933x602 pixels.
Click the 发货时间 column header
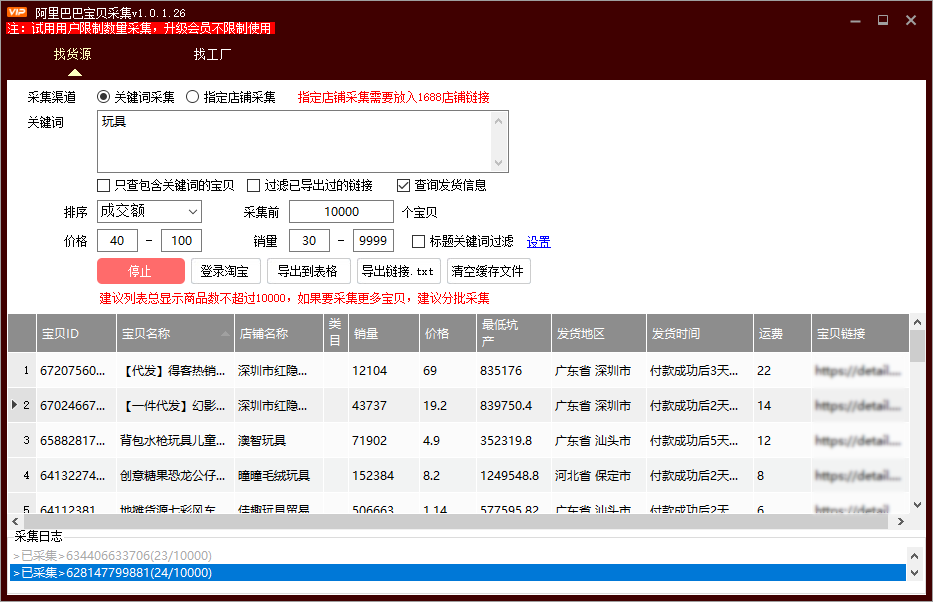click(700, 333)
